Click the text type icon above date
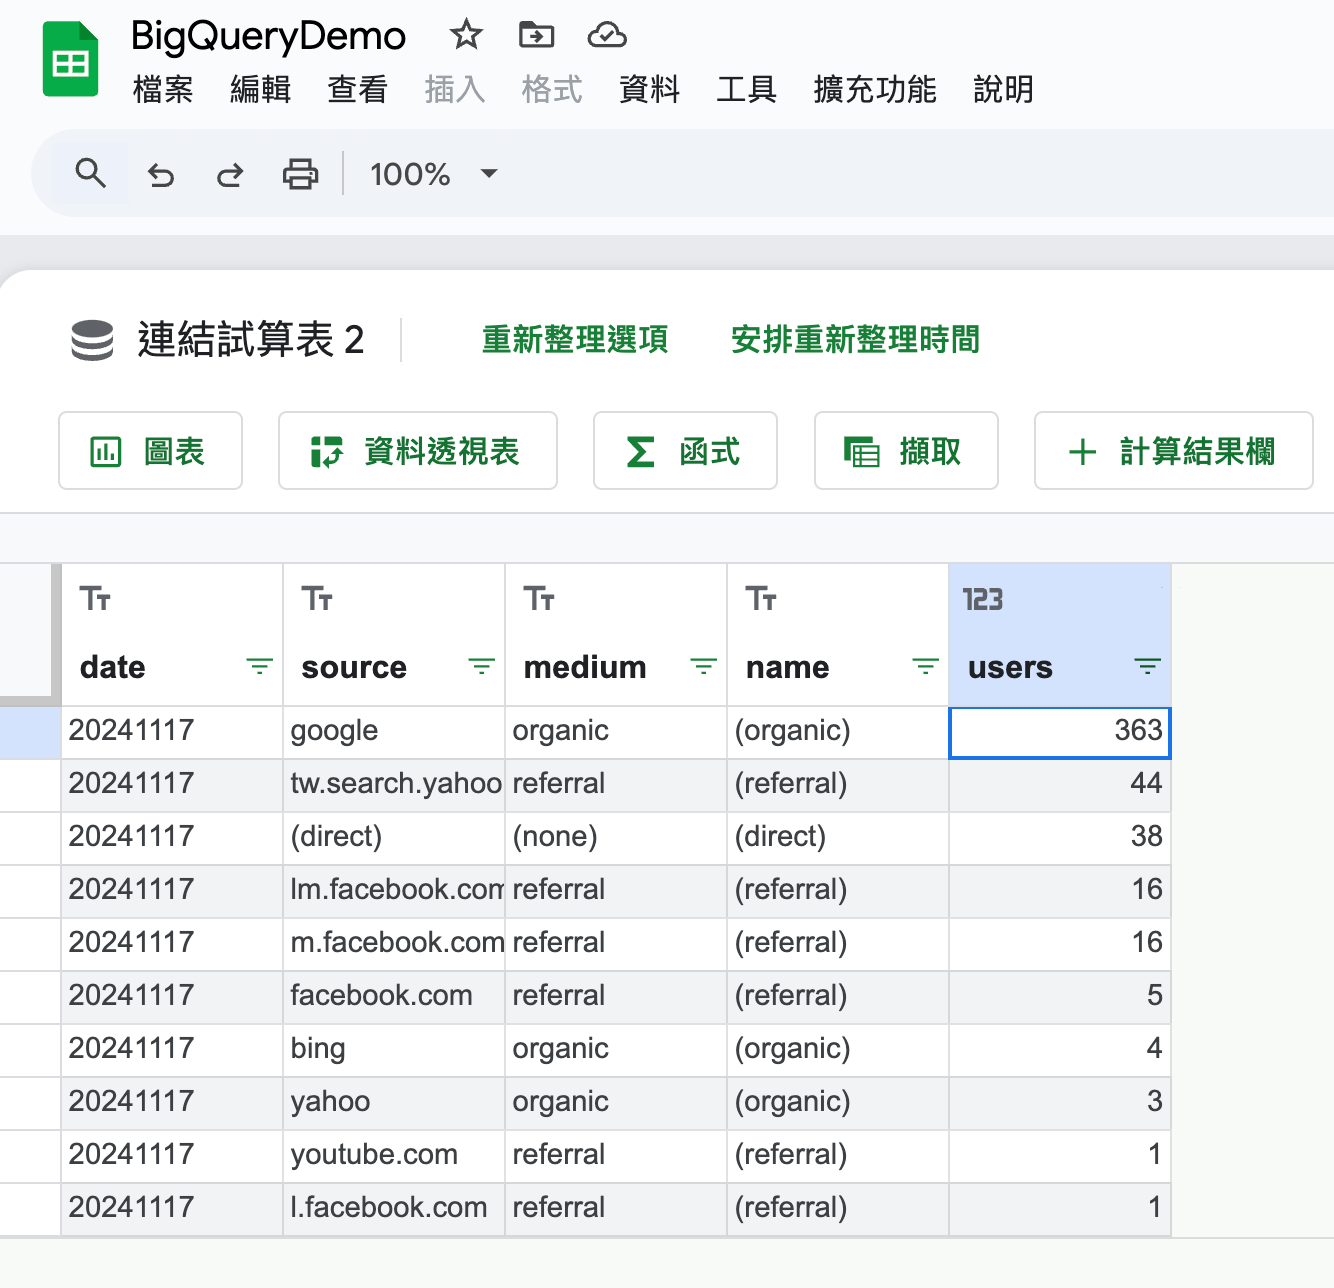 [95, 599]
